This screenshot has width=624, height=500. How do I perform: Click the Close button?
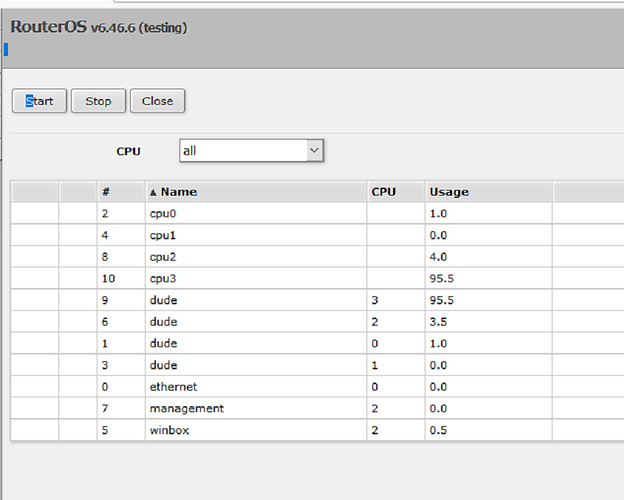(157, 101)
